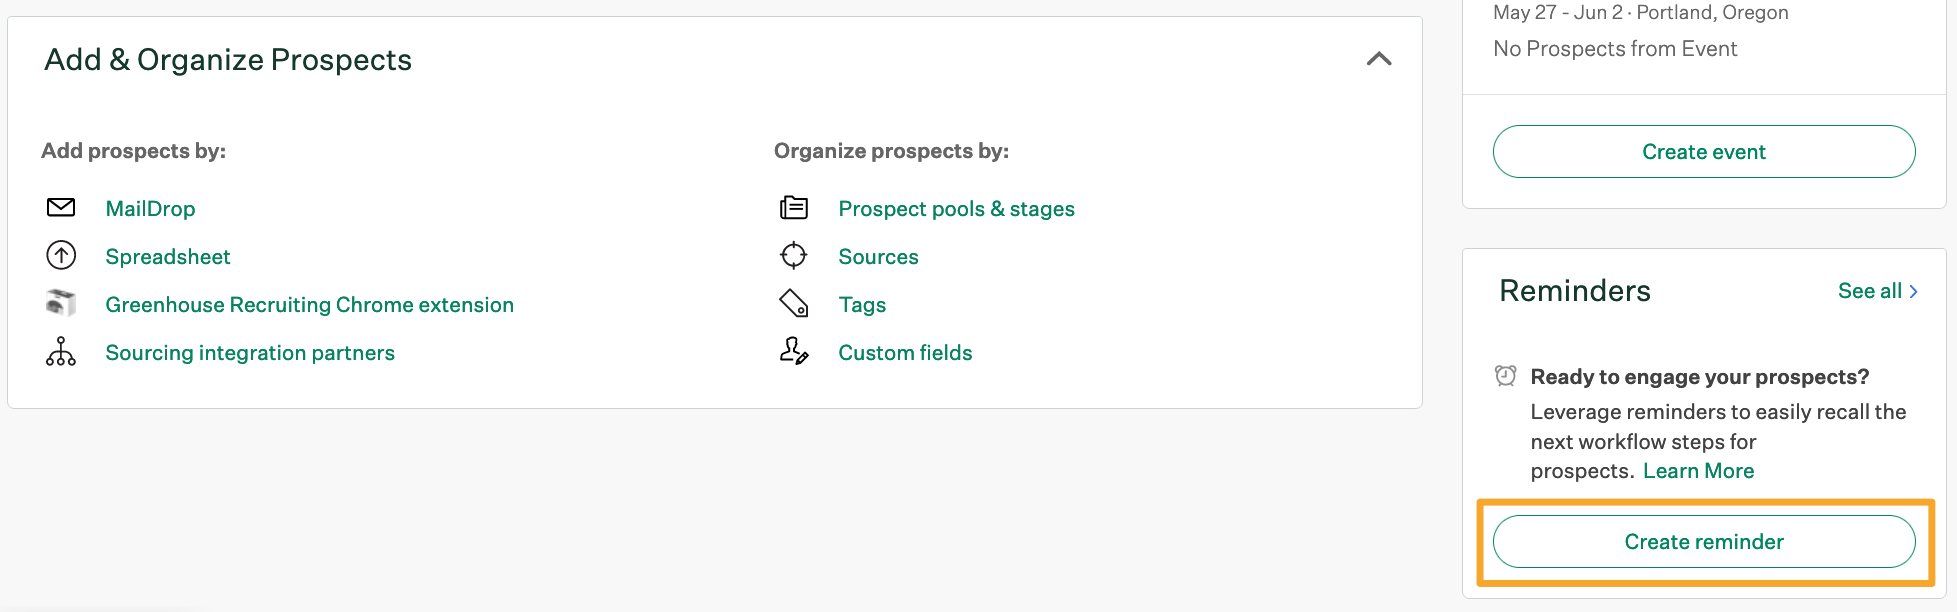
Task: Select the Tags label icon
Action: (792, 303)
